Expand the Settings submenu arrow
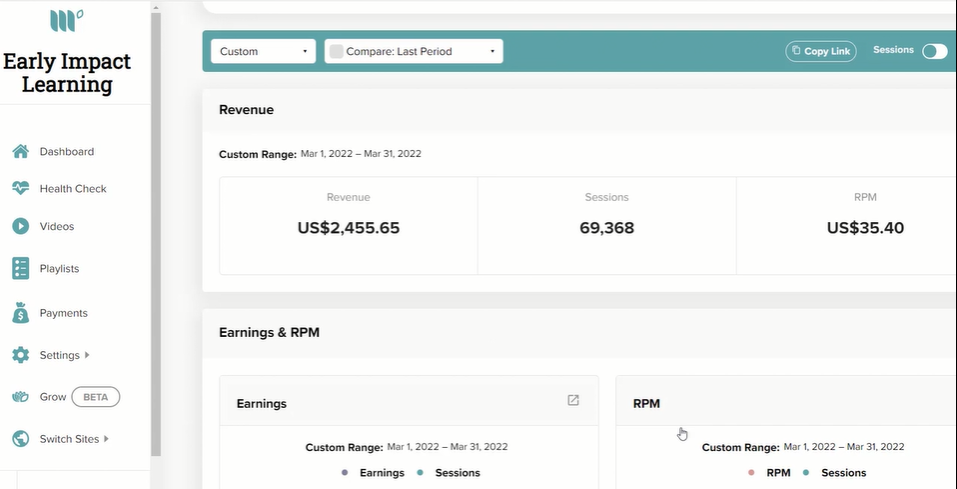The width and height of the screenshot is (957, 489). pos(87,355)
